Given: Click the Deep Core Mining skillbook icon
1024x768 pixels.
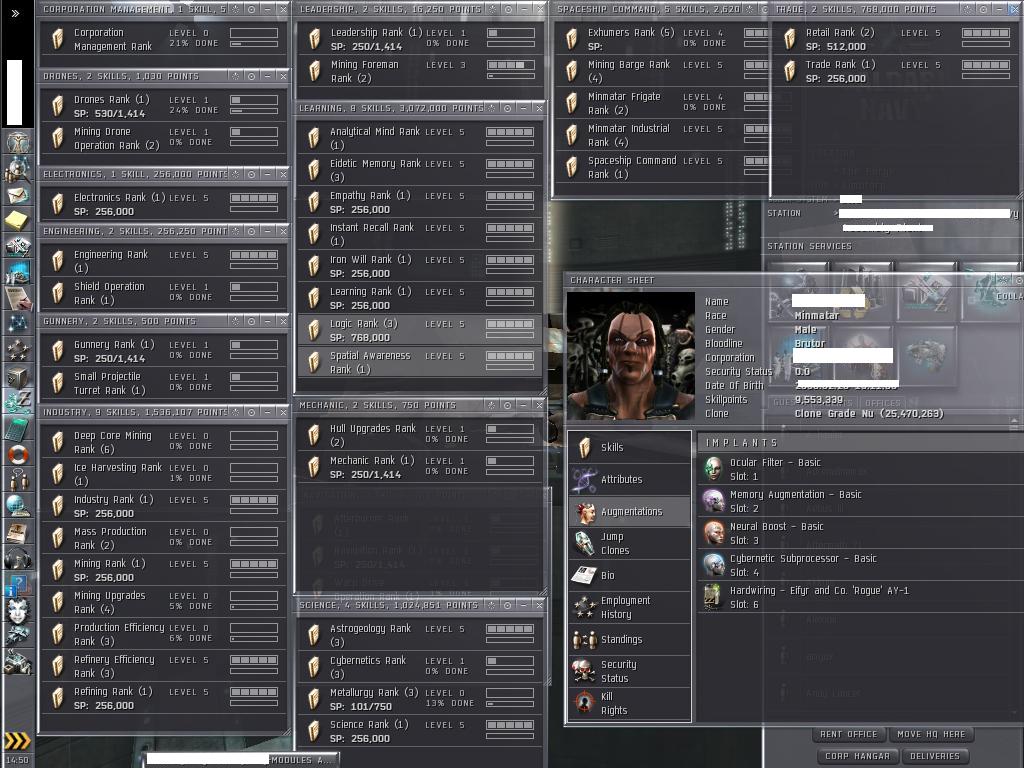Looking at the screenshot, I should click(x=58, y=442).
